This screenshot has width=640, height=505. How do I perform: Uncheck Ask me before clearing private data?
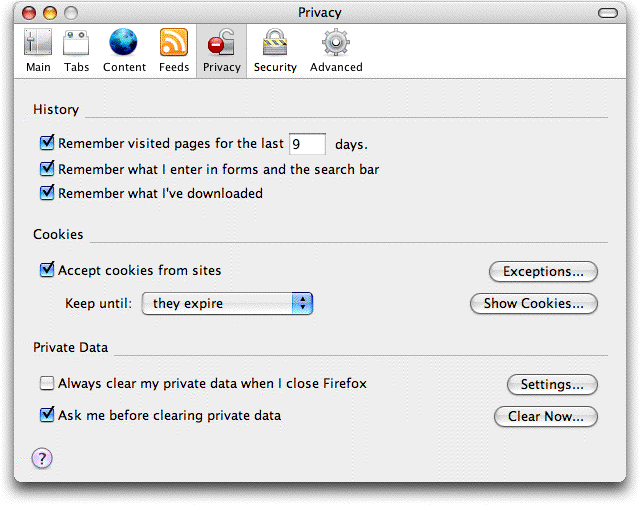47,415
